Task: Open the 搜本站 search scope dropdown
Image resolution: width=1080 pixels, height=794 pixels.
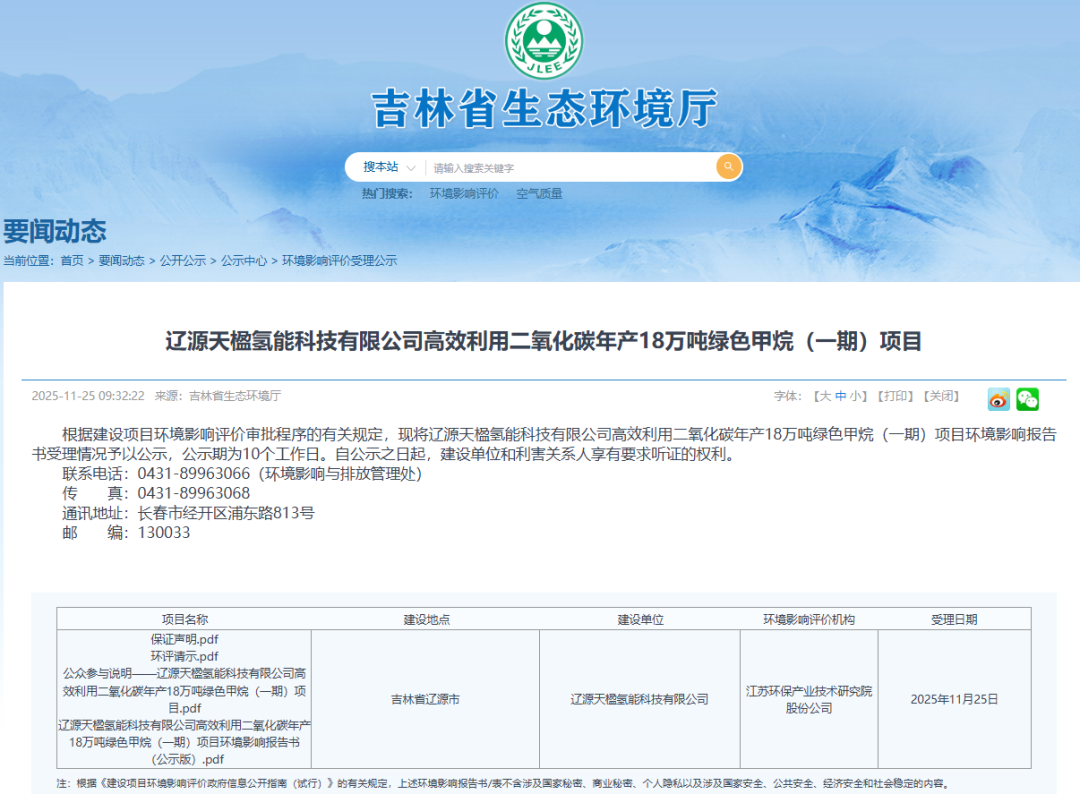Action: pyautogui.click(x=385, y=167)
